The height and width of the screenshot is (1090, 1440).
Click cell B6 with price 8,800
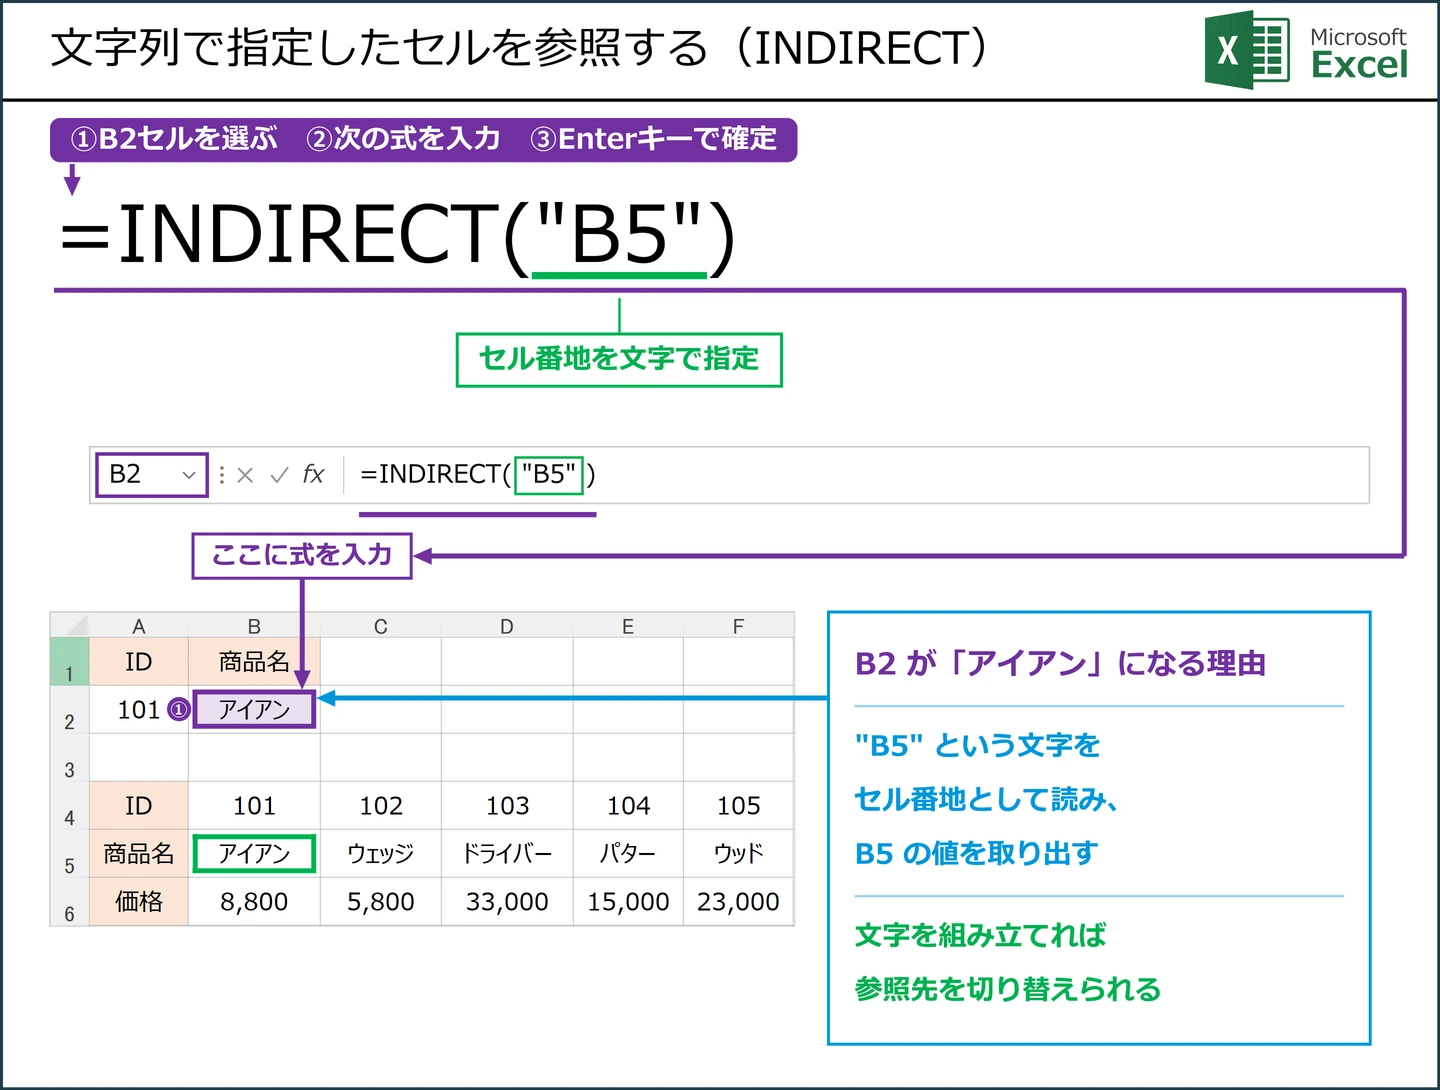pyautogui.click(x=254, y=902)
